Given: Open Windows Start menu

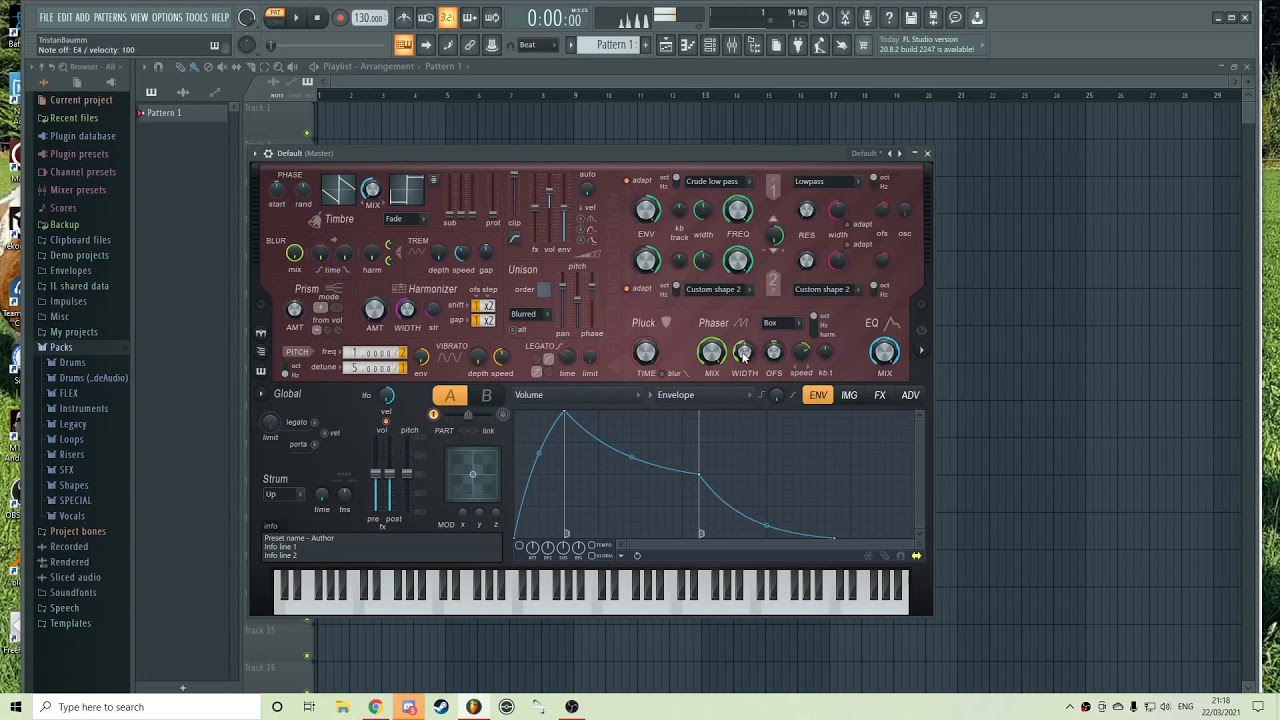Looking at the screenshot, I should coord(16,707).
